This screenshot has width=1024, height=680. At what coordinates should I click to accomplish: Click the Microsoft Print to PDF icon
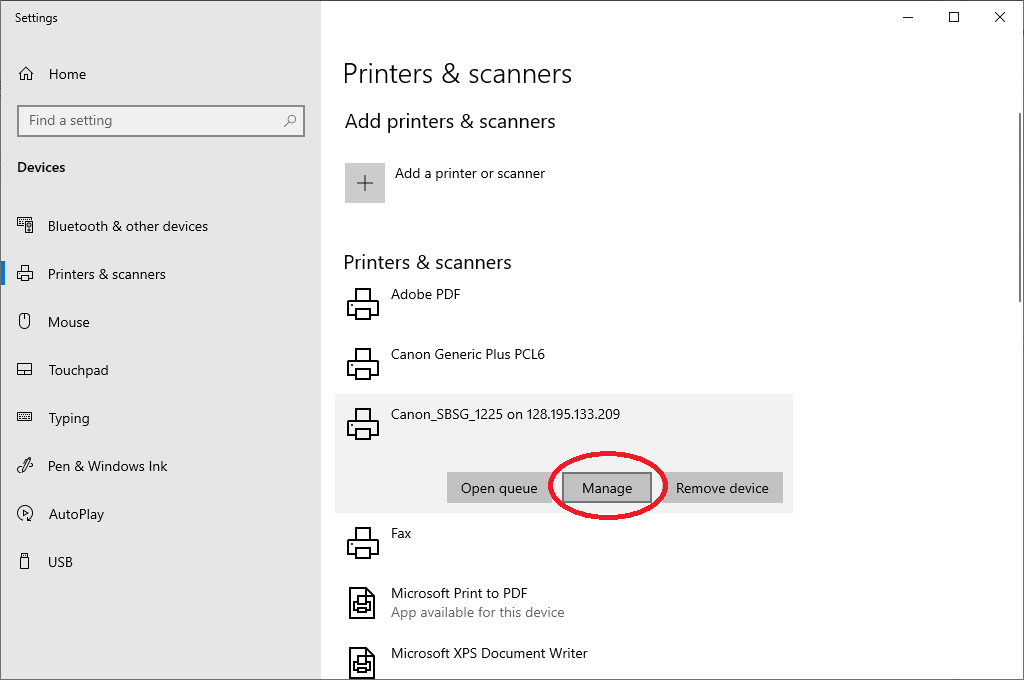[362, 602]
